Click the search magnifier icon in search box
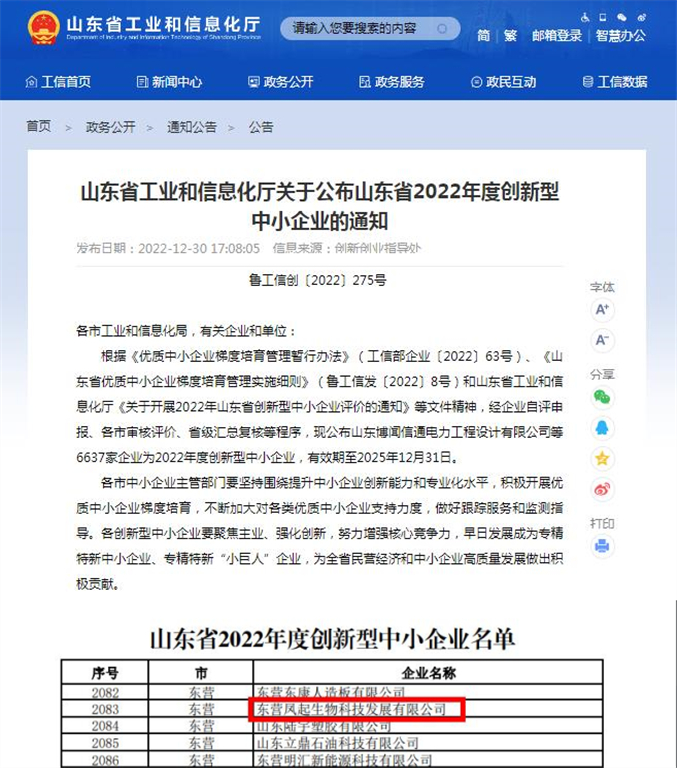 (x=442, y=28)
